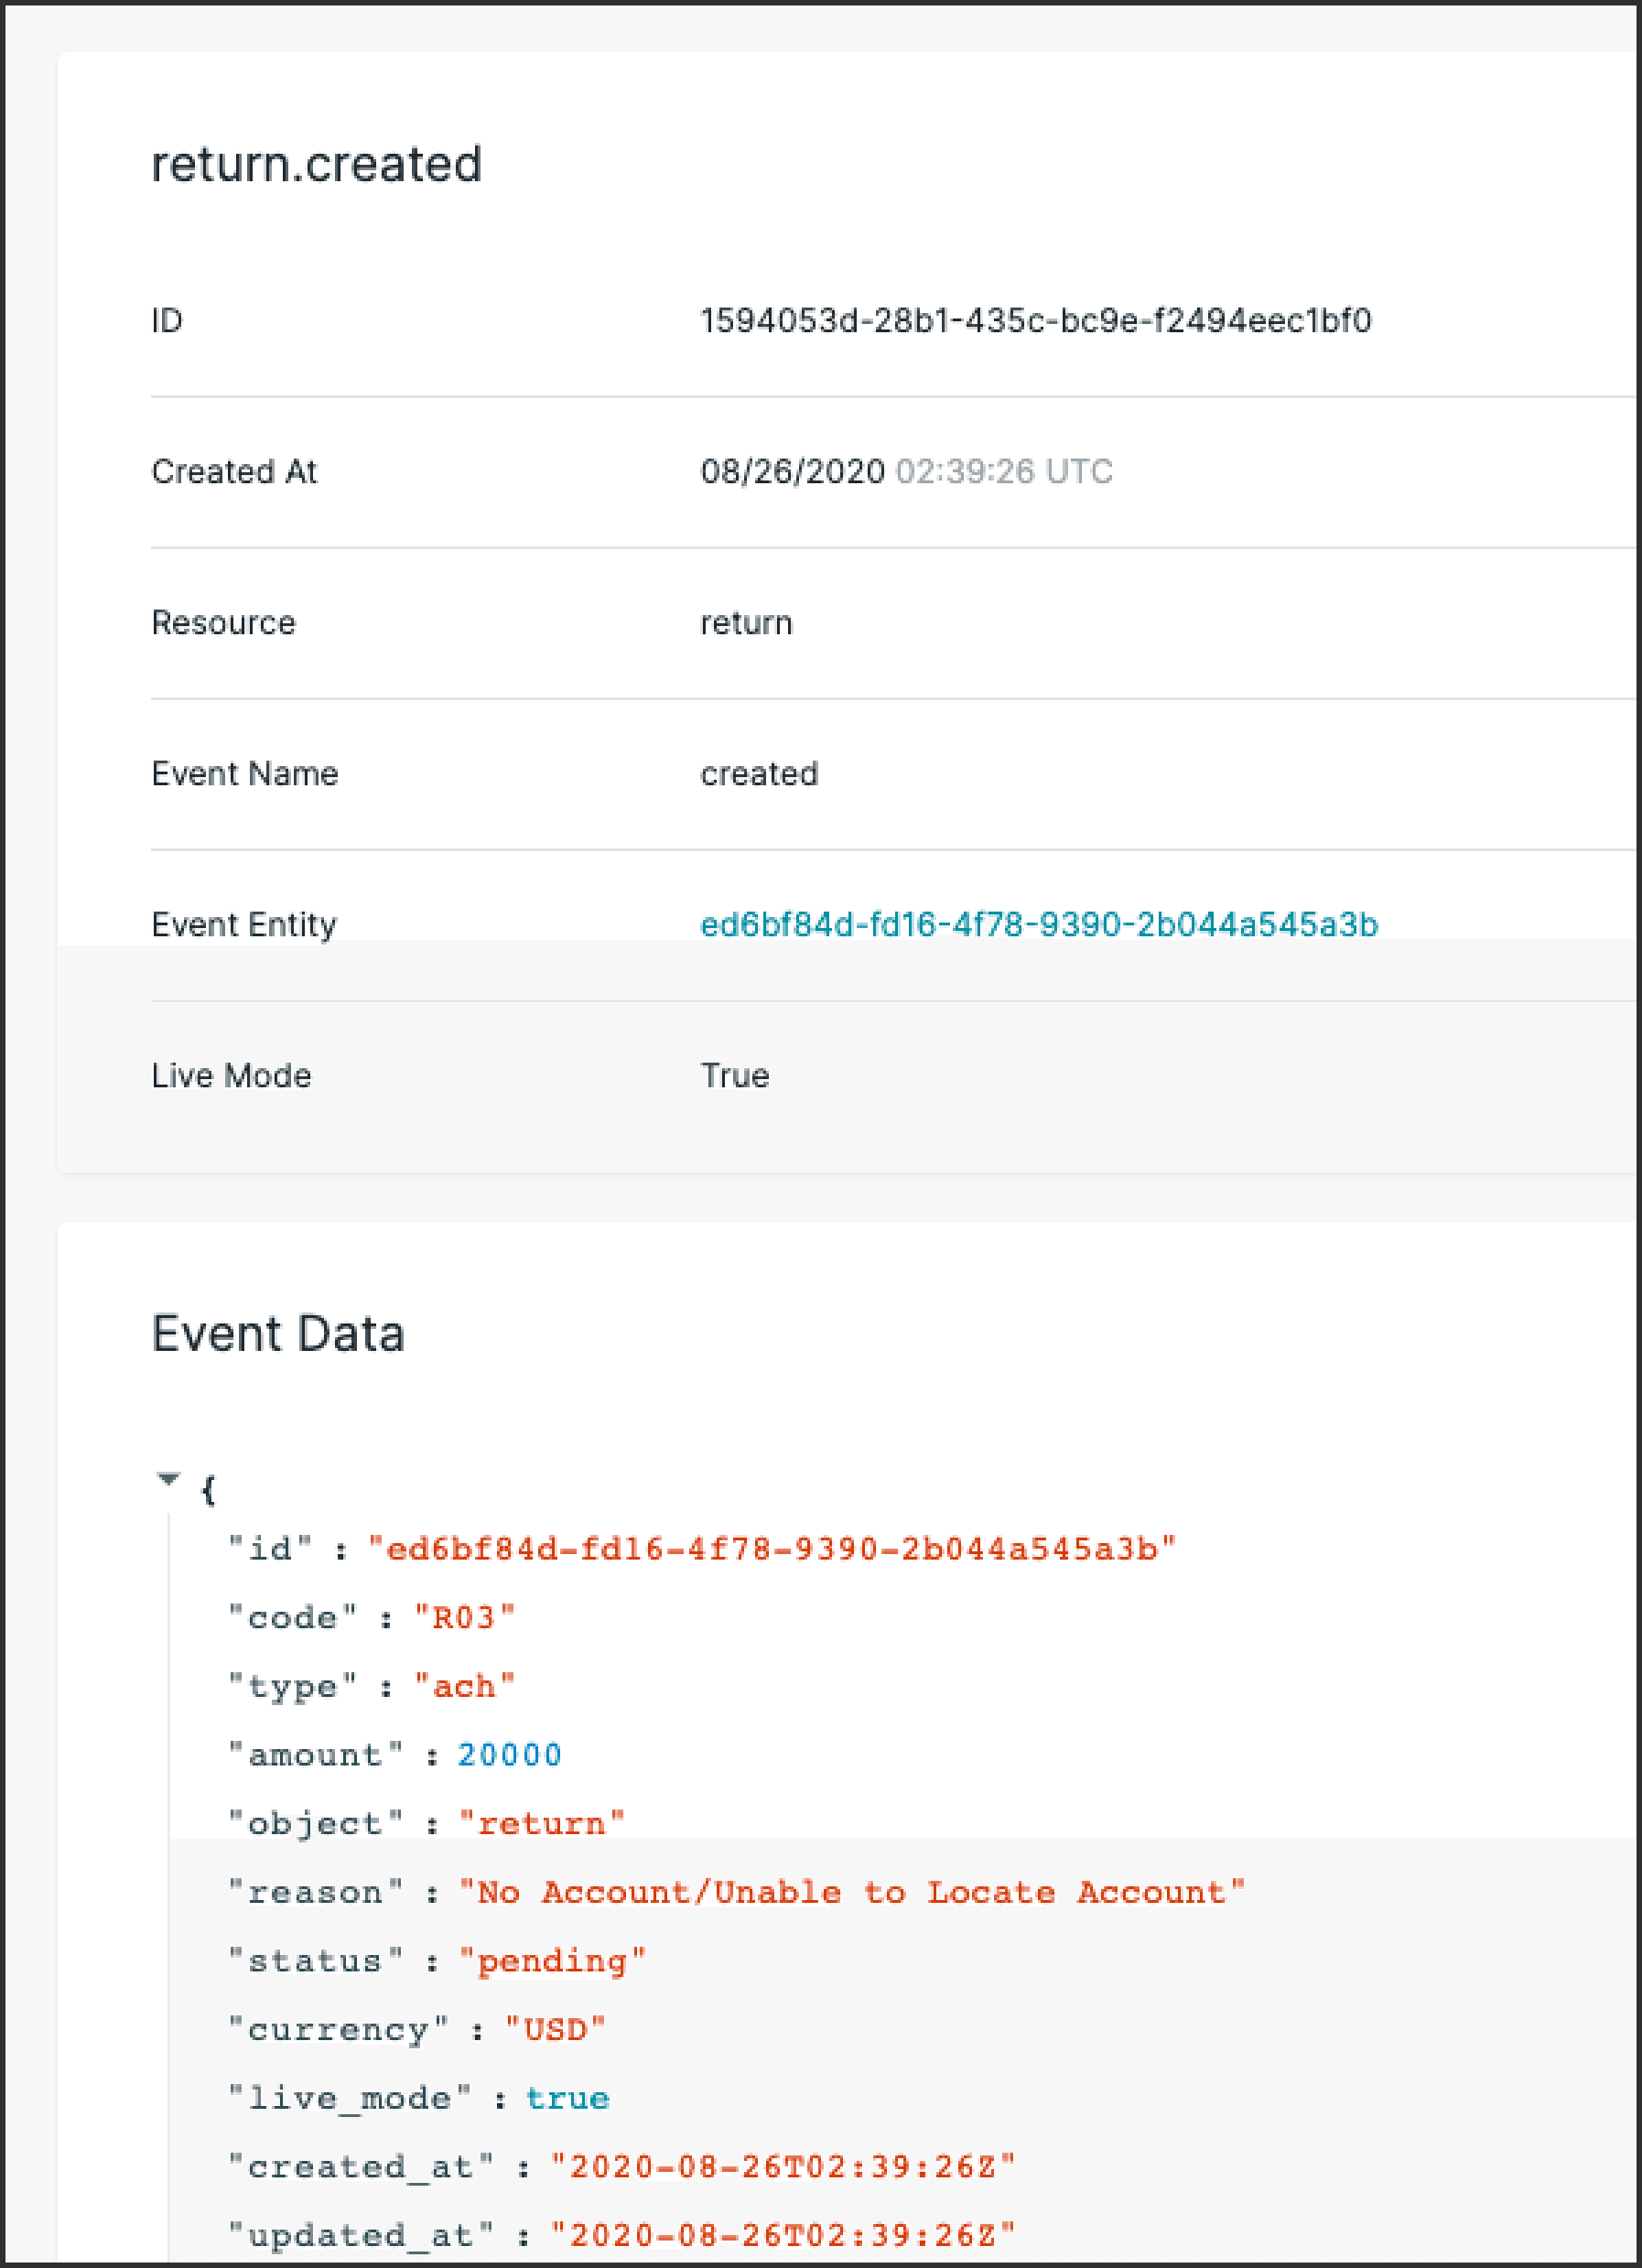This screenshot has width=1642, height=2268.
Task: Click the Live Mode True value
Action: click(x=735, y=1075)
